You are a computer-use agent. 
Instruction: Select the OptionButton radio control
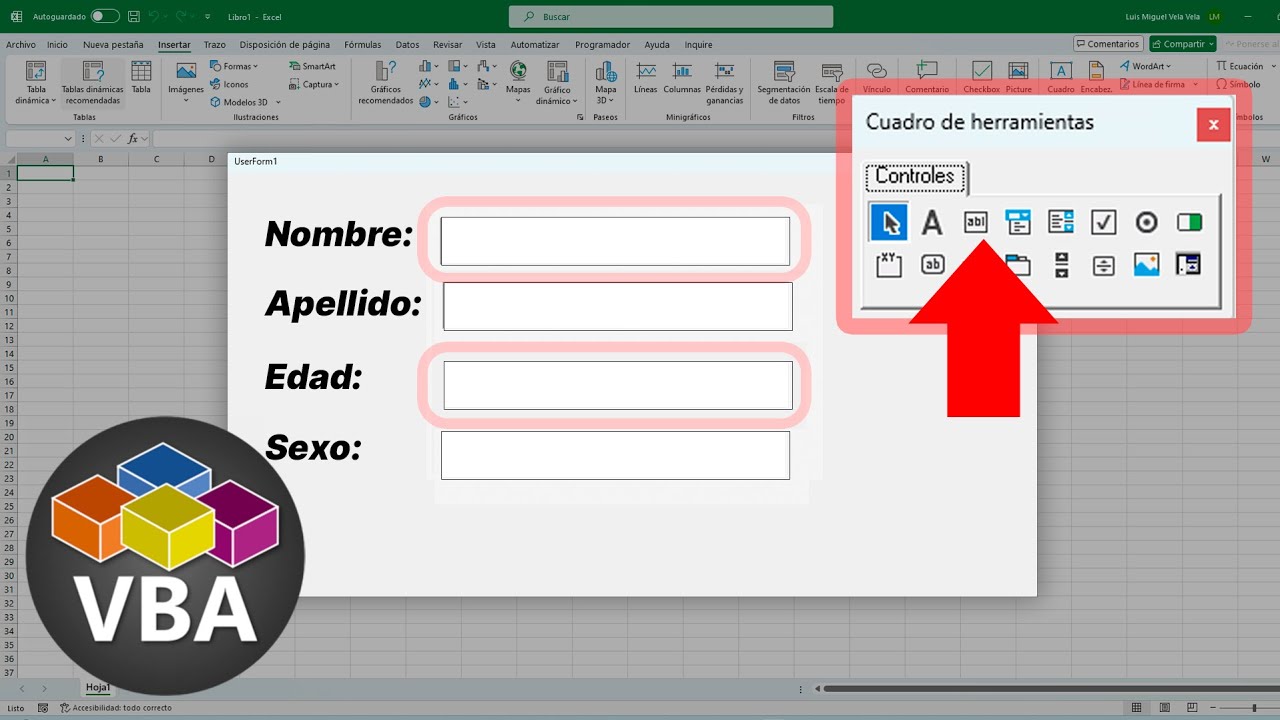pyautogui.click(x=1146, y=222)
